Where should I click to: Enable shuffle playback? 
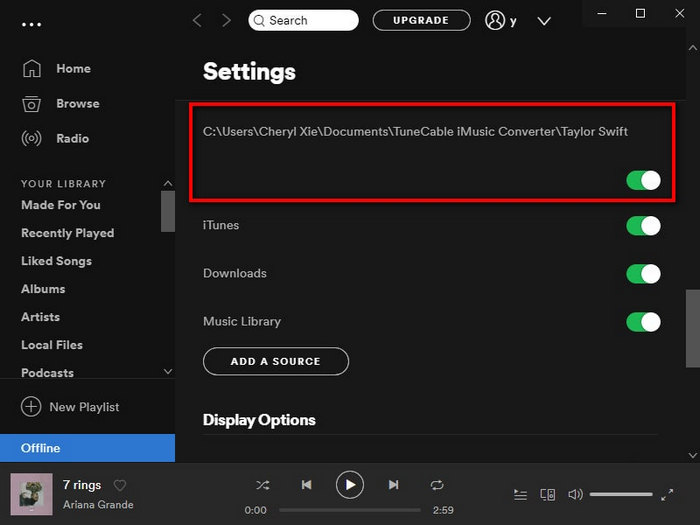coord(262,485)
